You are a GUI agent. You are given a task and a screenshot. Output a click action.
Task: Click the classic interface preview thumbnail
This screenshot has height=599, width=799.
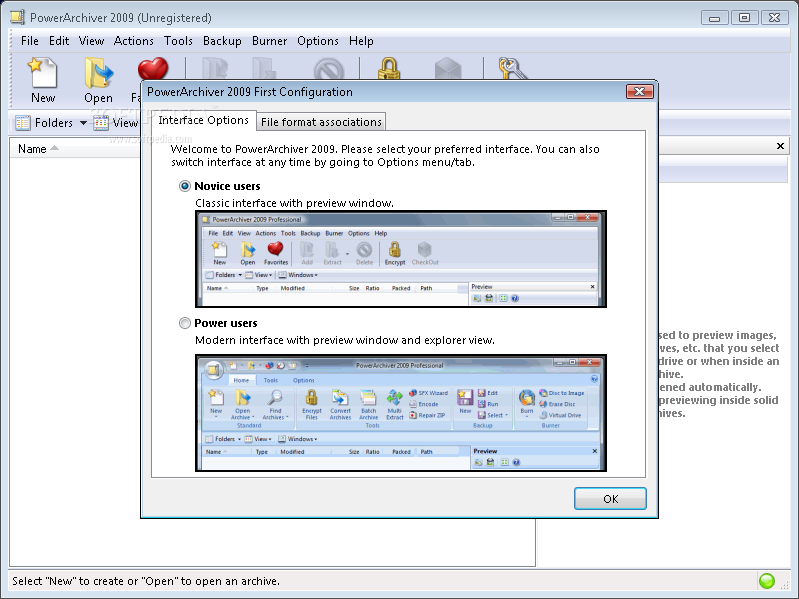(401, 259)
